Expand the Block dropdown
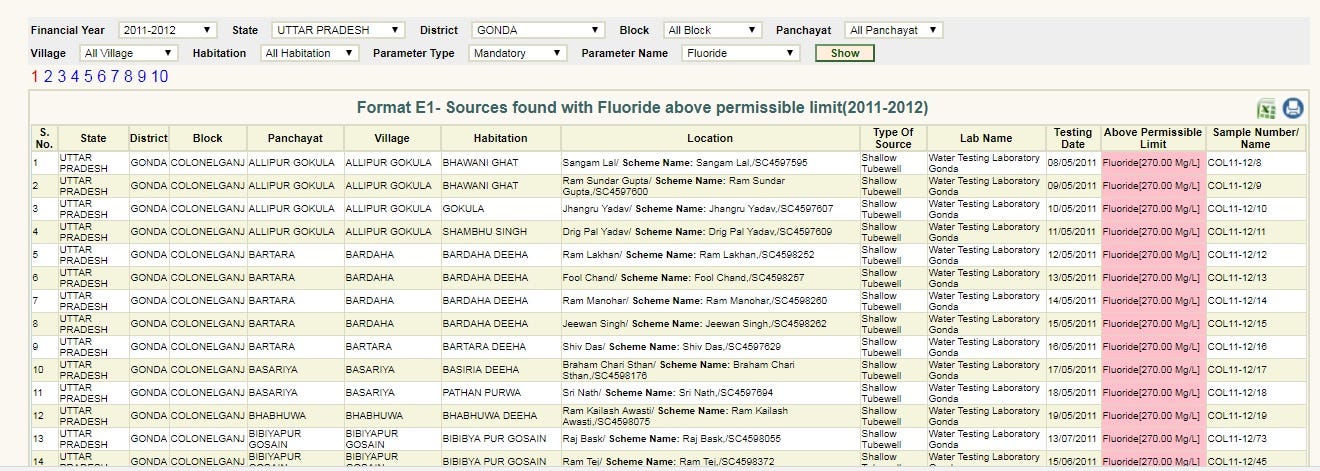 pos(712,31)
